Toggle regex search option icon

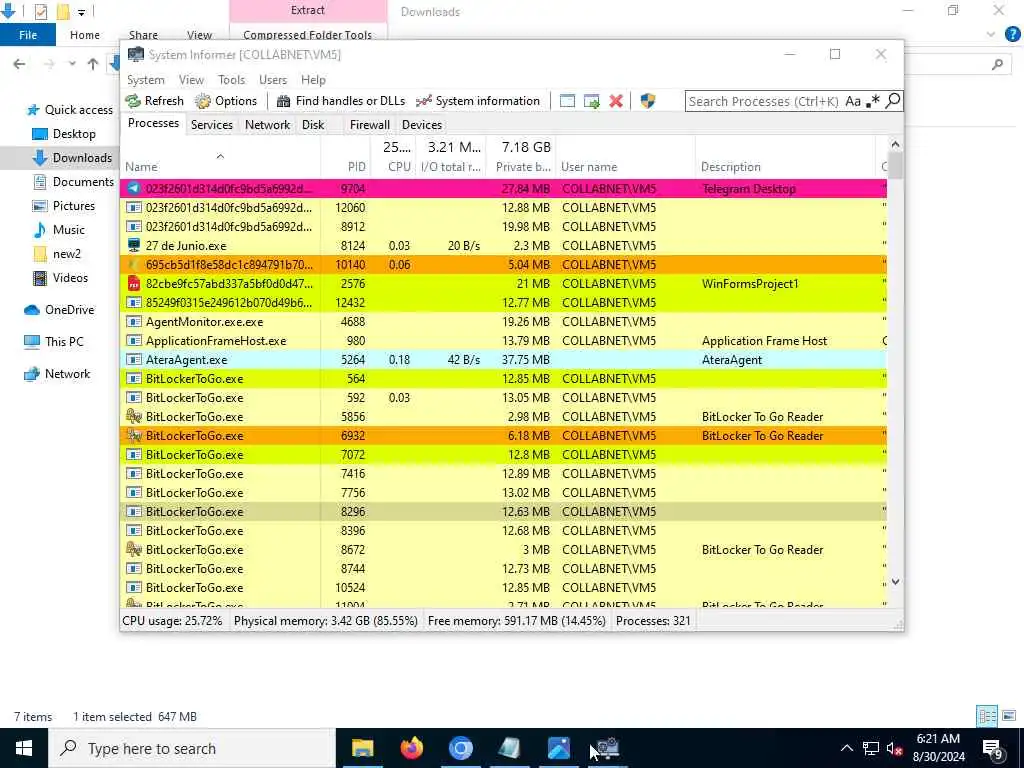pos(872,101)
